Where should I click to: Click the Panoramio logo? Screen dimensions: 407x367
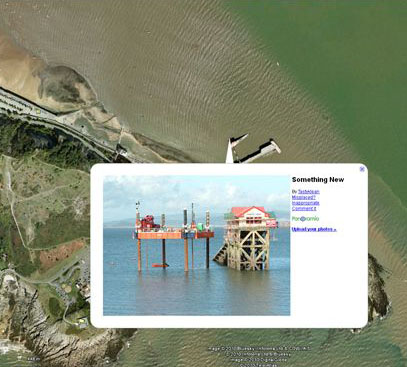(x=305, y=219)
